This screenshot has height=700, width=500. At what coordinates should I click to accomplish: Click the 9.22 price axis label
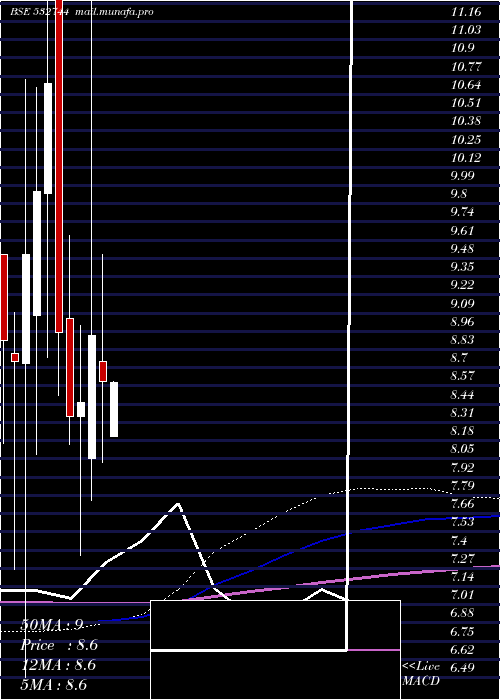tap(463, 285)
